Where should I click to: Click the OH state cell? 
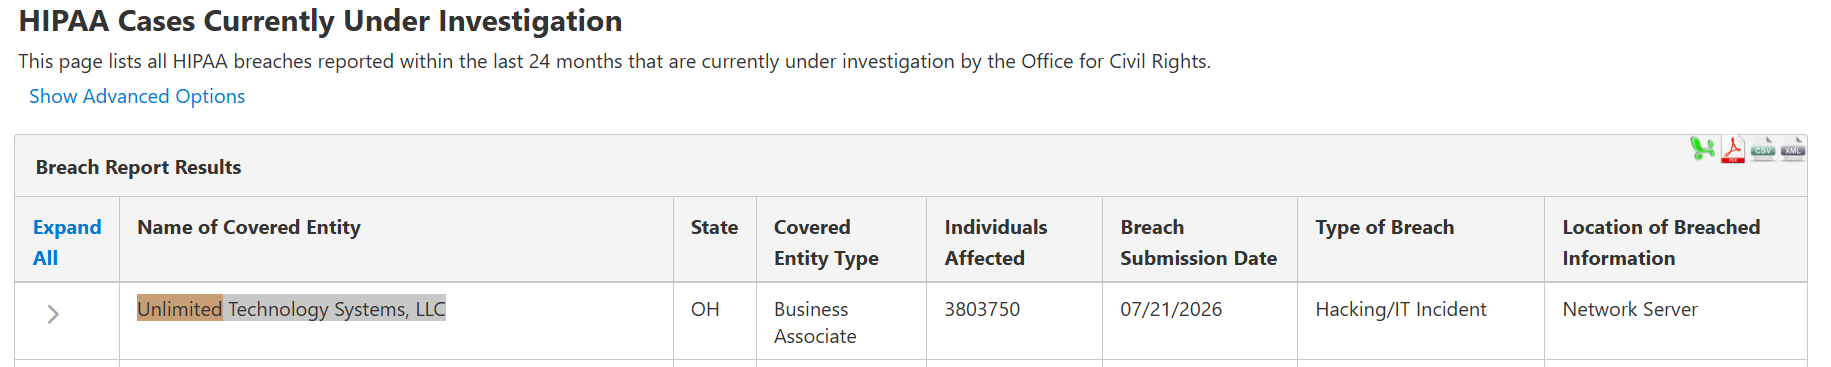coord(705,309)
